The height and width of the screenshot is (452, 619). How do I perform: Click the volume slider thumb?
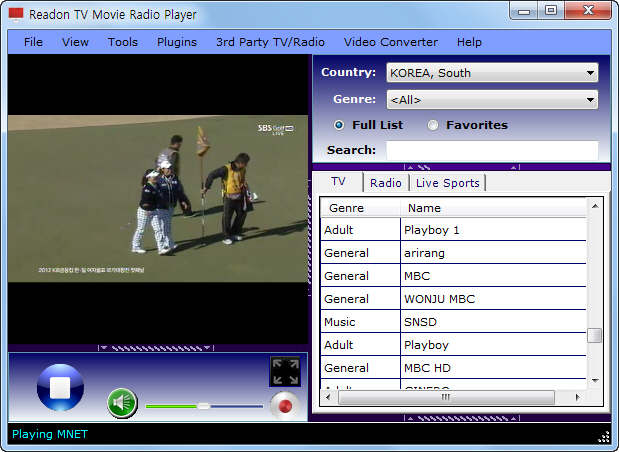point(204,406)
